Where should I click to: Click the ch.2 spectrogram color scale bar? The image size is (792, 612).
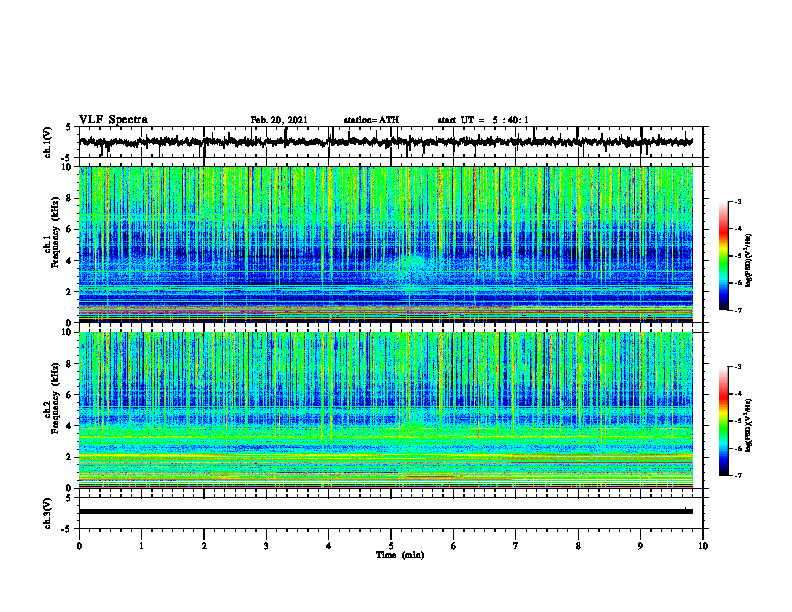pyautogui.click(x=723, y=421)
